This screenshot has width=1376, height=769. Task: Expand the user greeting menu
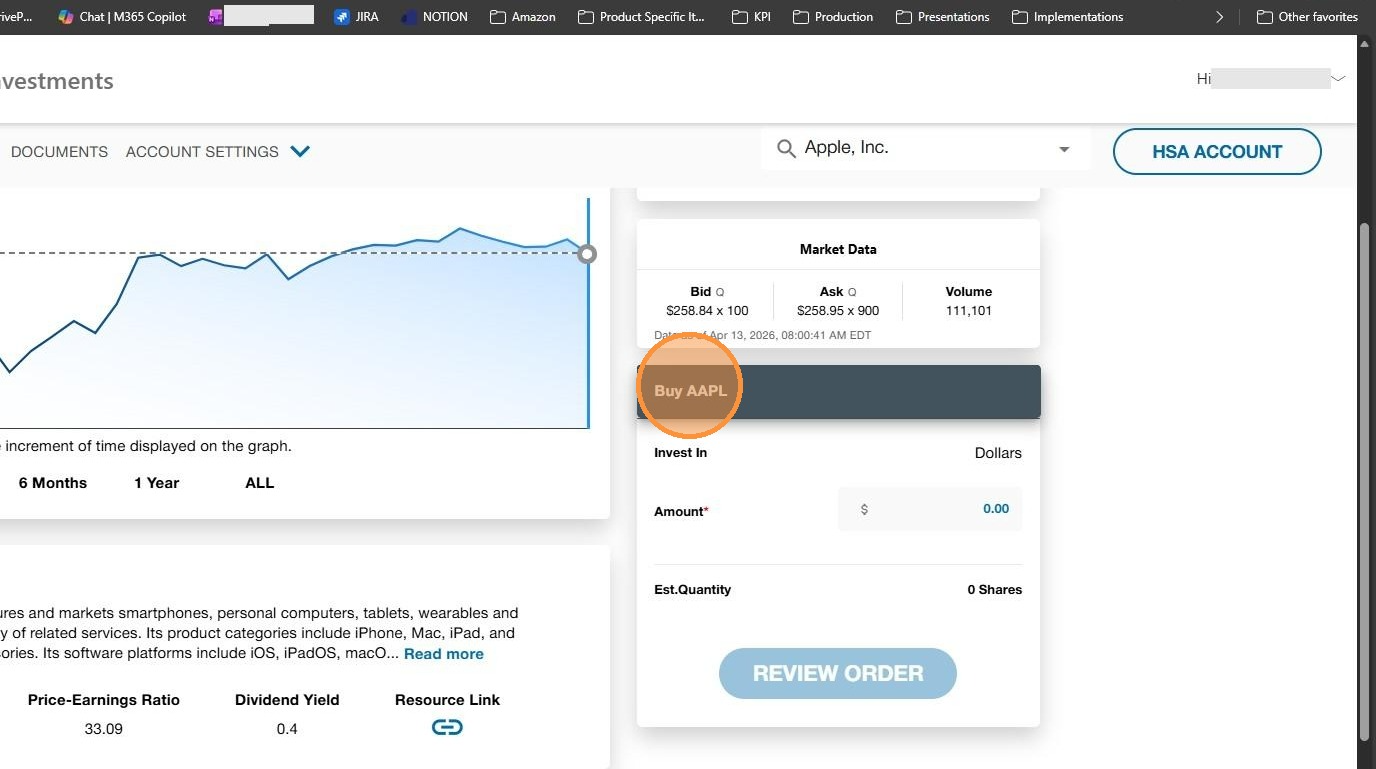[1338, 78]
